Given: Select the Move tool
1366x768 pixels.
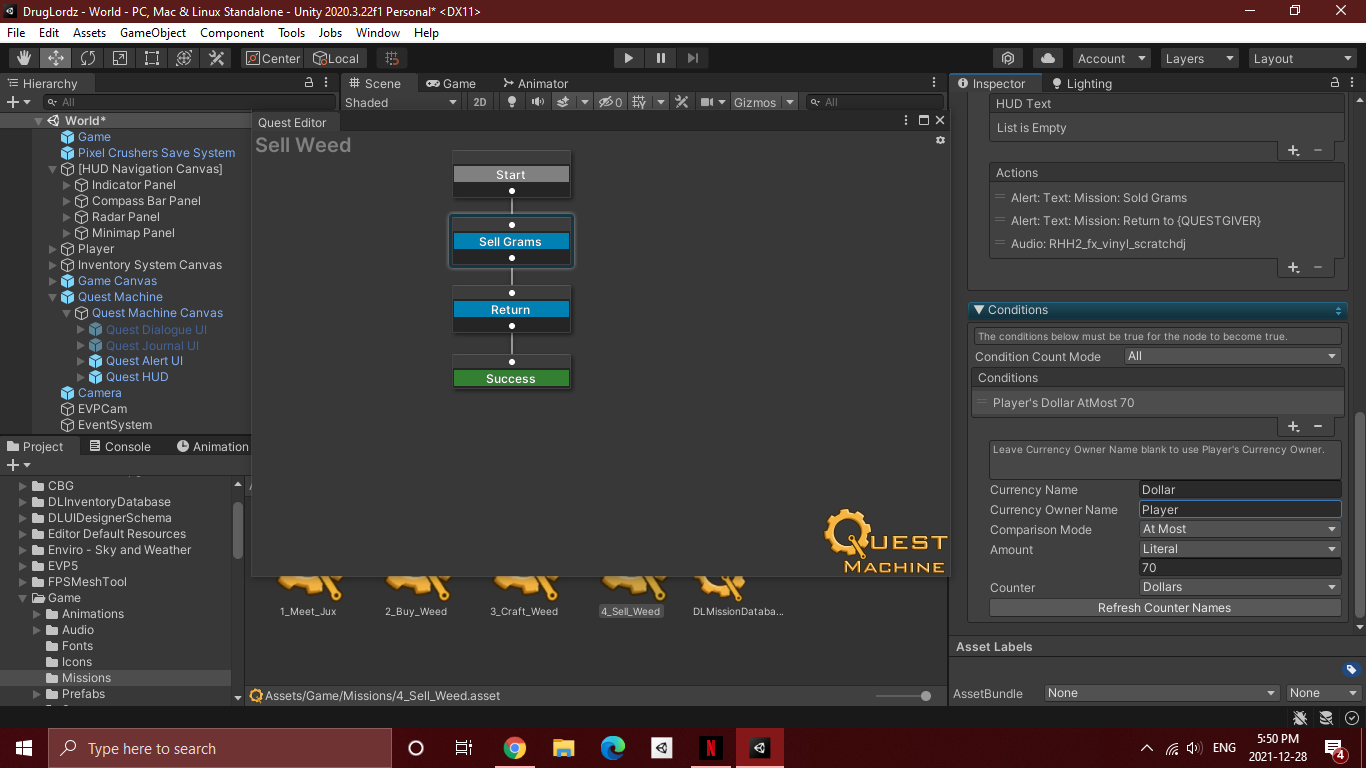Looking at the screenshot, I should point(56,58).
